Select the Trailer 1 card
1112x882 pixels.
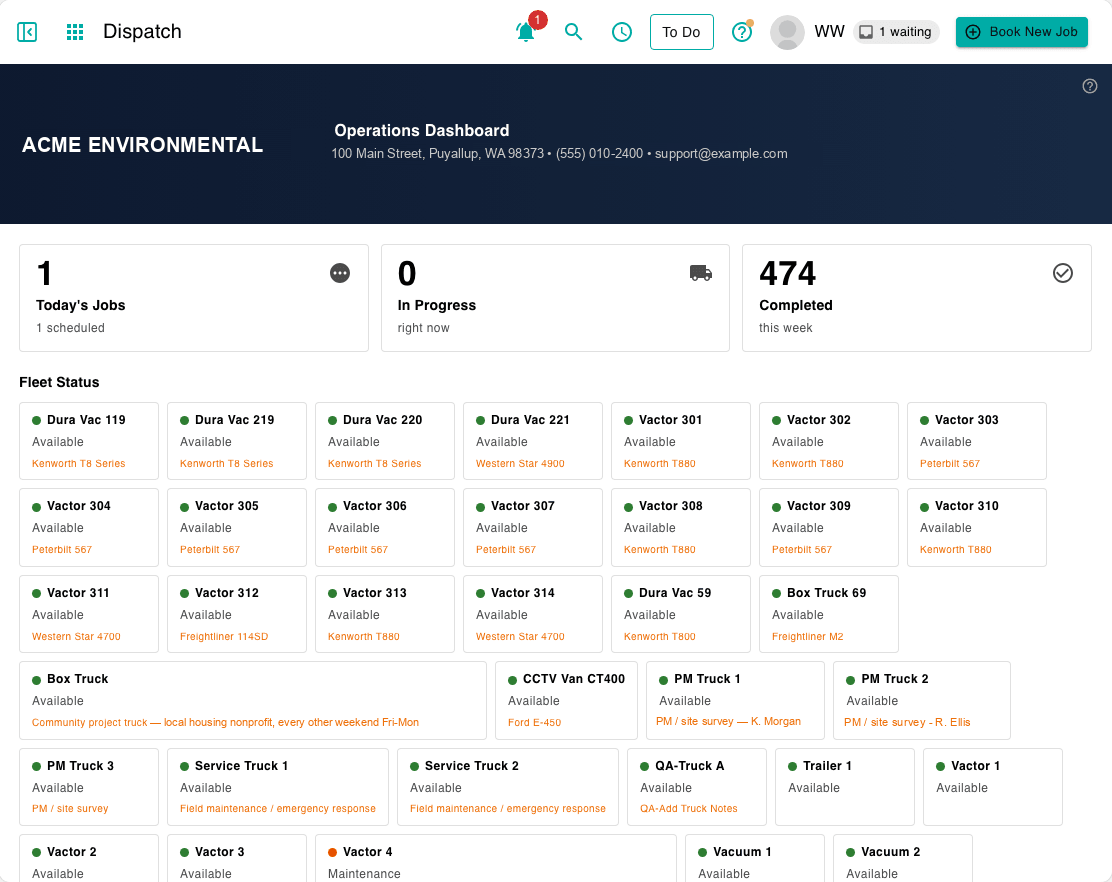pyautogui.click(x=845, y=787)
